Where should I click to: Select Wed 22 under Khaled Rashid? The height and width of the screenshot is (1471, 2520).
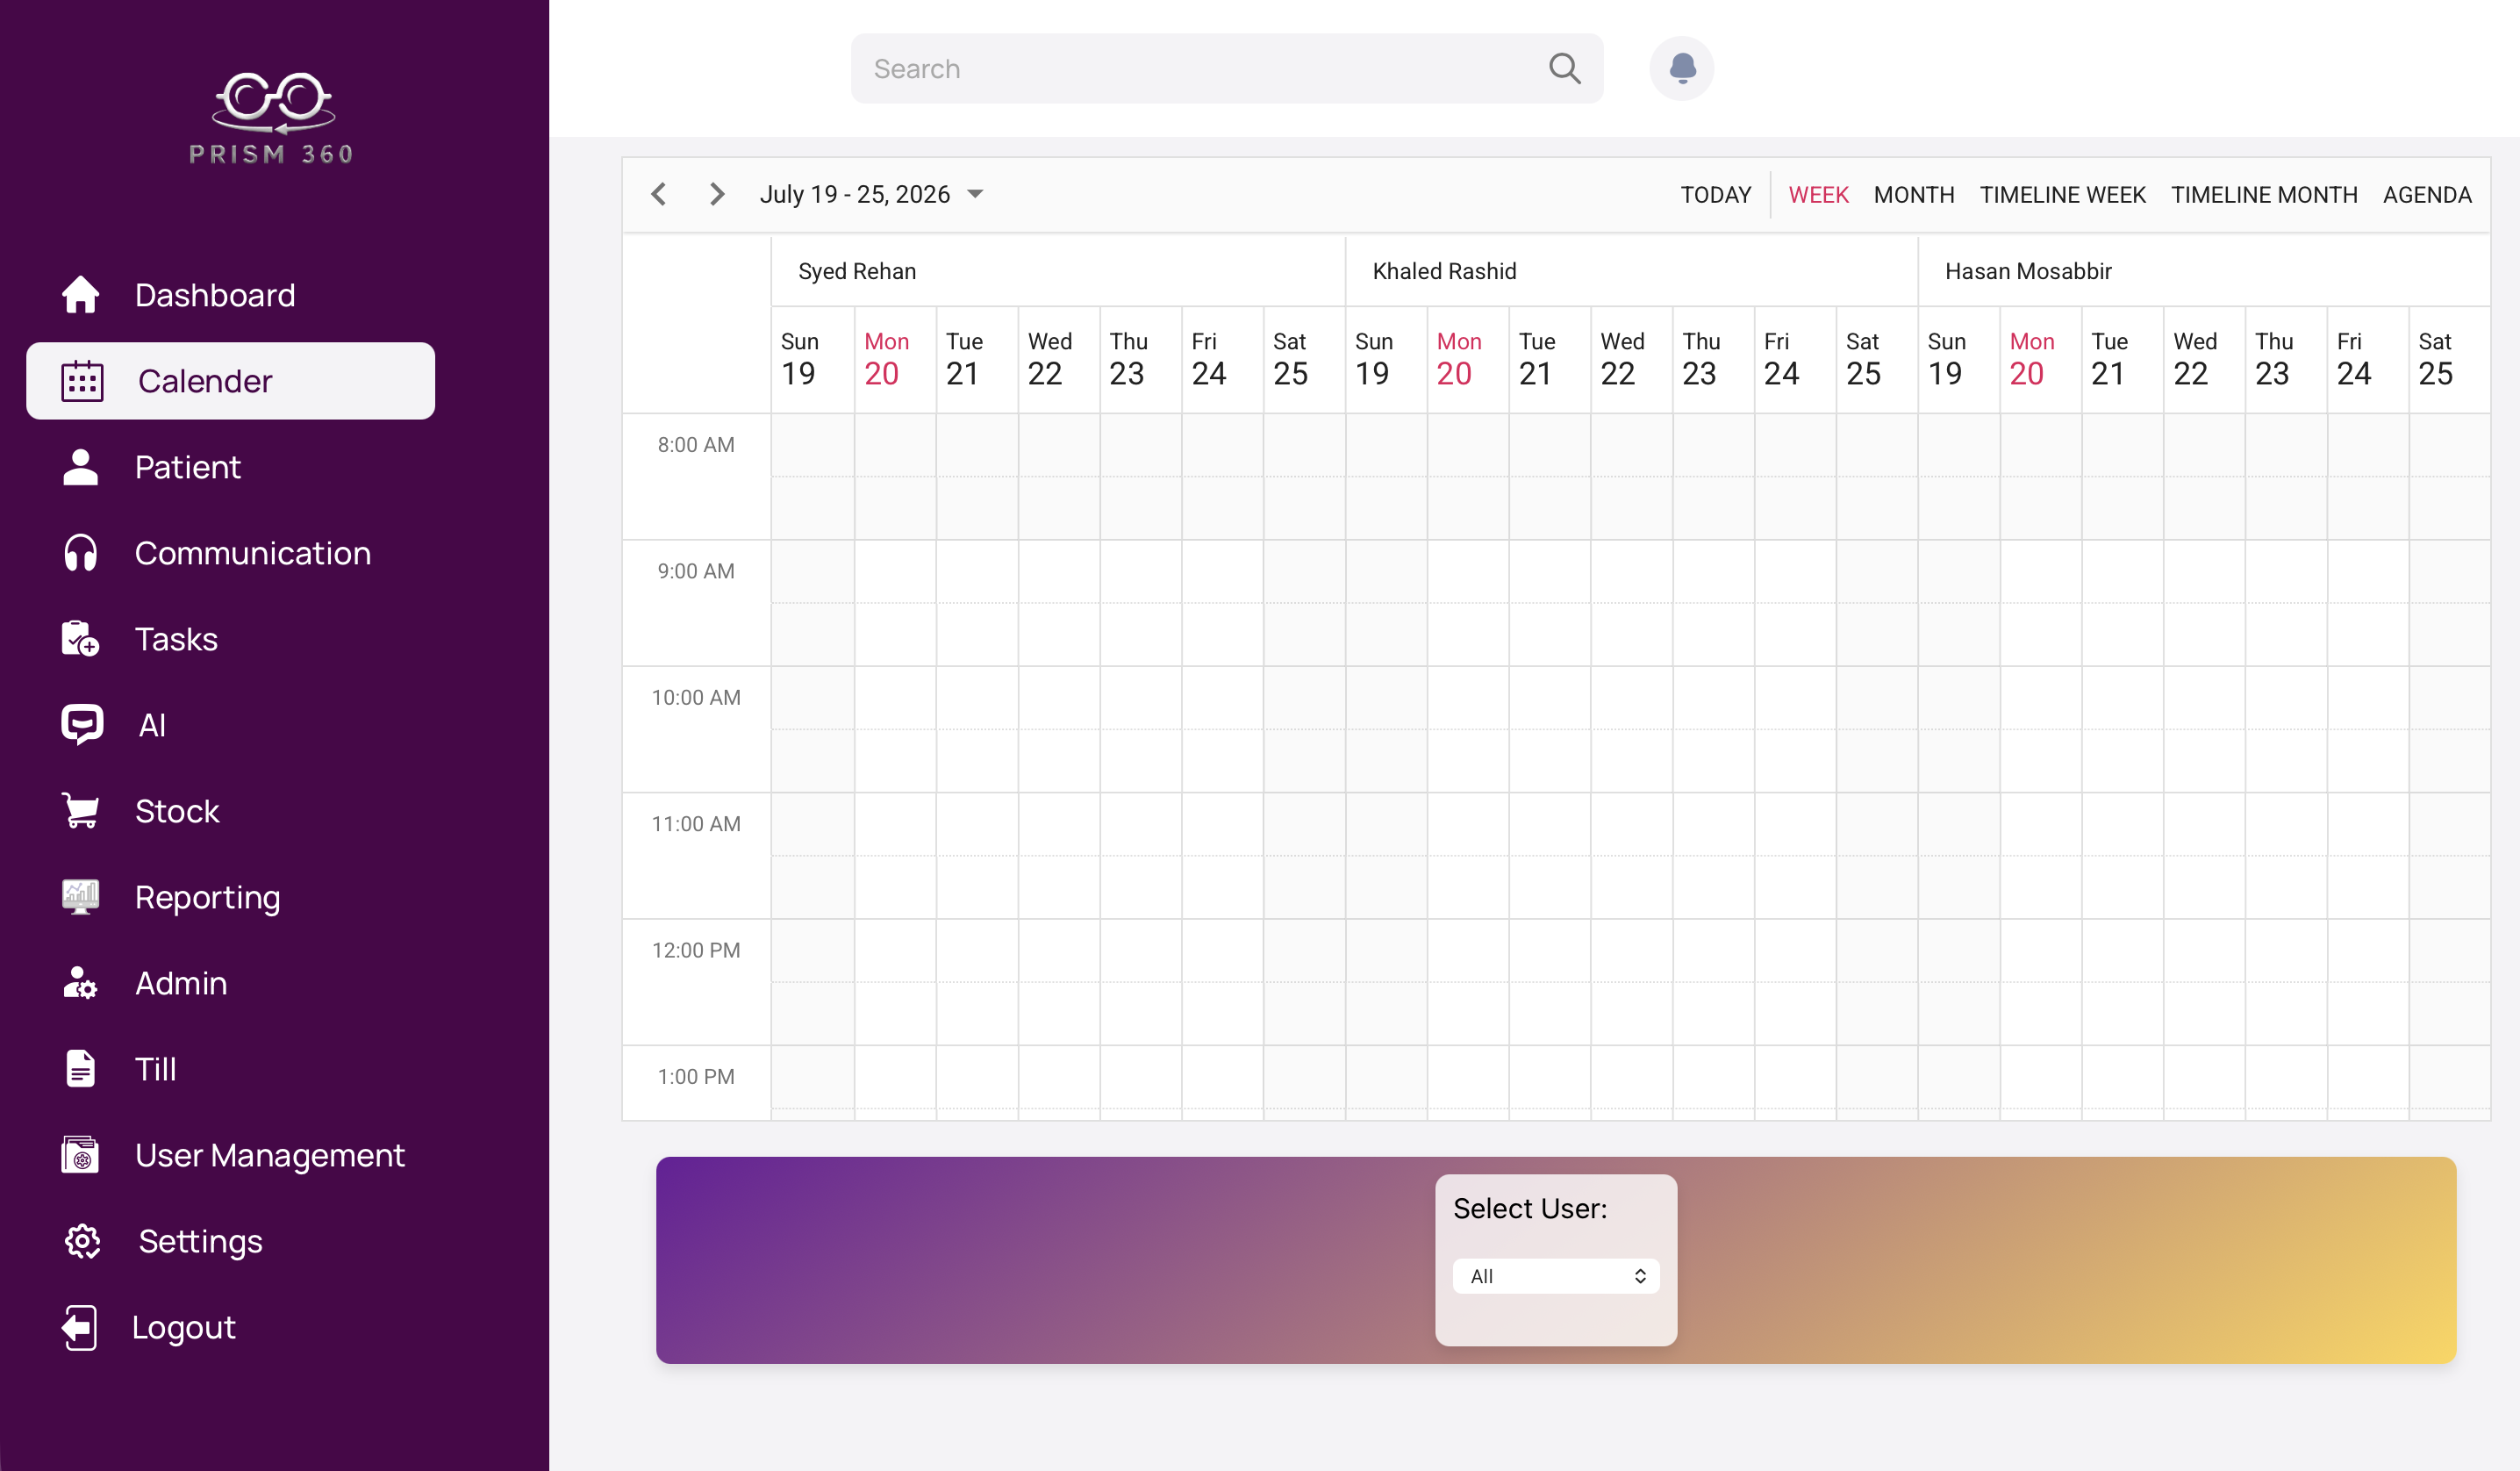(x=1631, y=359)
